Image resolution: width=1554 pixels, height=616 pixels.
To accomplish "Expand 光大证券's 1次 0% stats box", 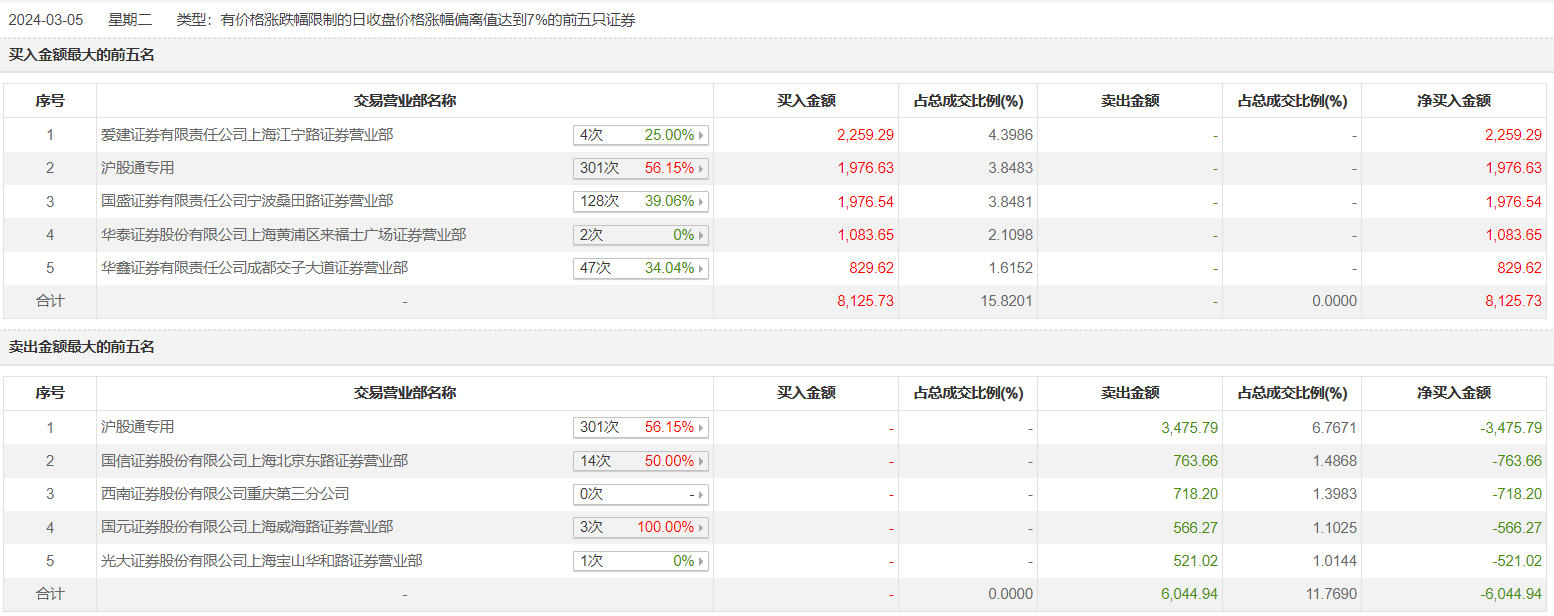I will (702, 562).
